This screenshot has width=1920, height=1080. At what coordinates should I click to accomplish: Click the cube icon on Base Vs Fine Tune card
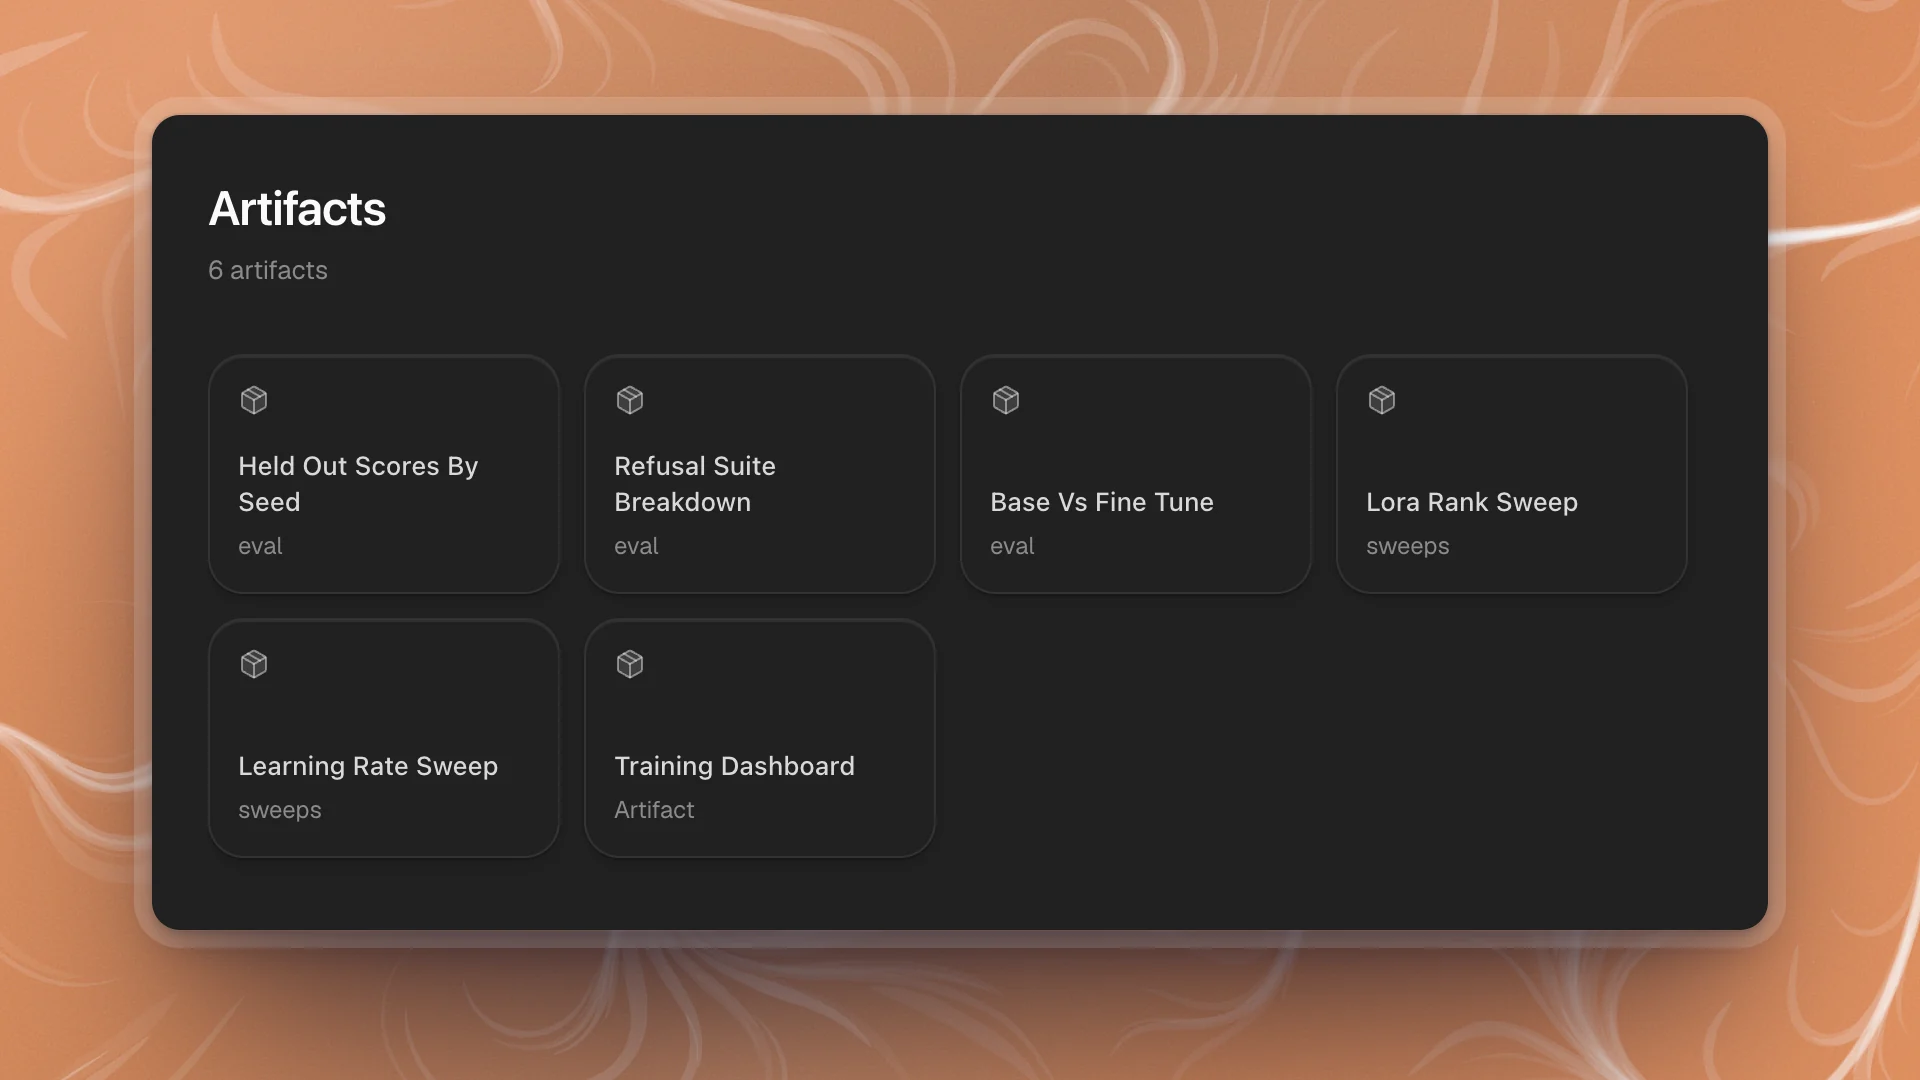(x=1006, y=400)
